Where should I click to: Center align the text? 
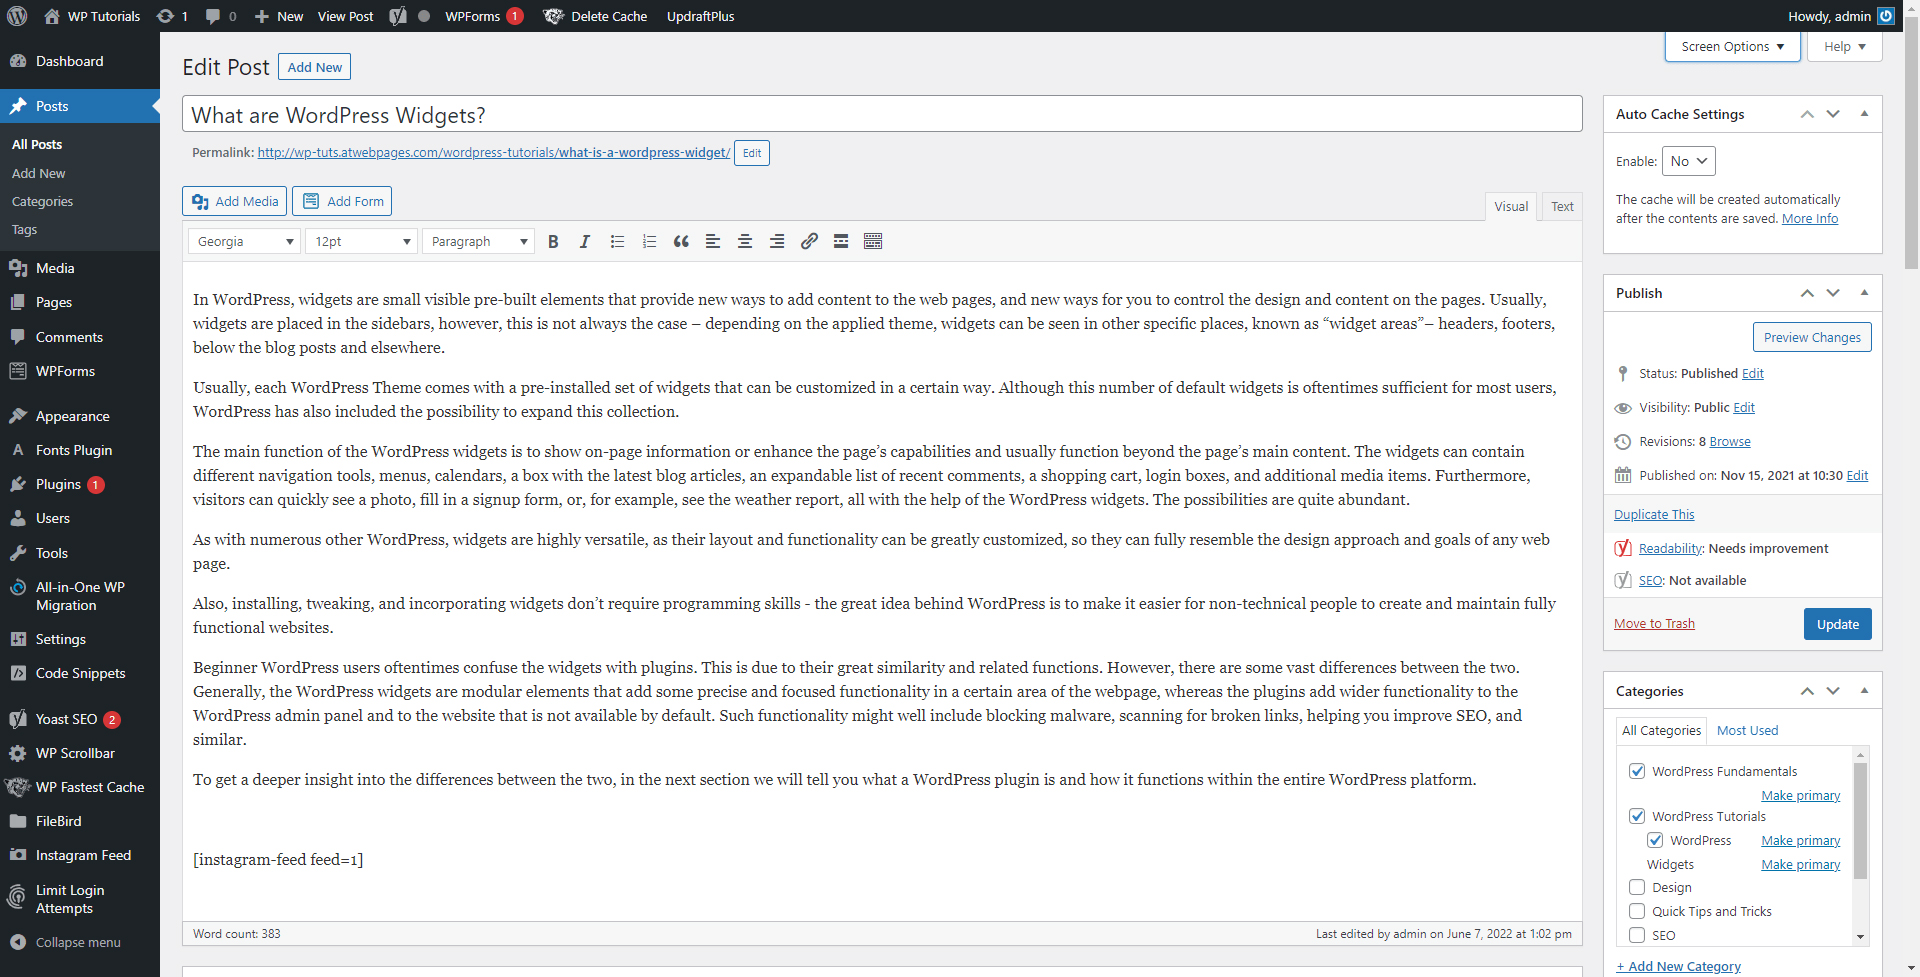point(745,241)
